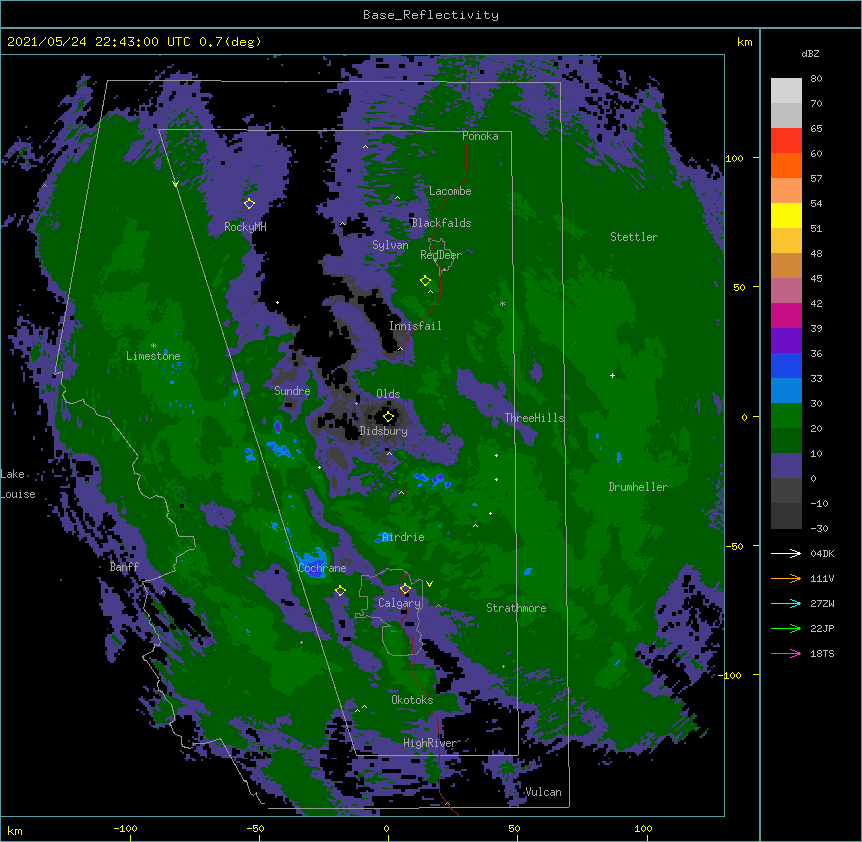Select the light blue swatch in the dBZ legend
Image resolution: width=862 pixels, height=842 pixels.
(x=786, y=390)
